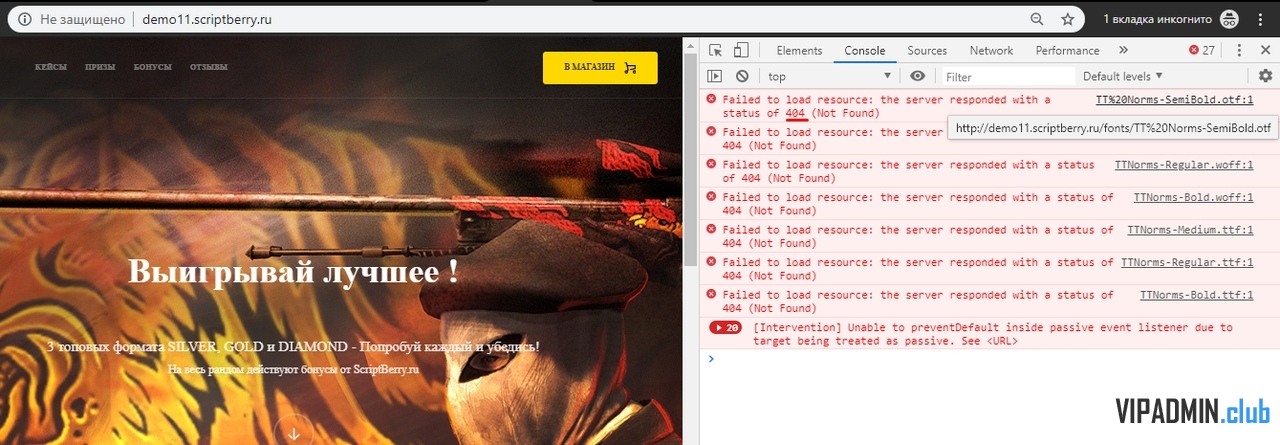
Task: Open the Sources tab
Action: 927,50
